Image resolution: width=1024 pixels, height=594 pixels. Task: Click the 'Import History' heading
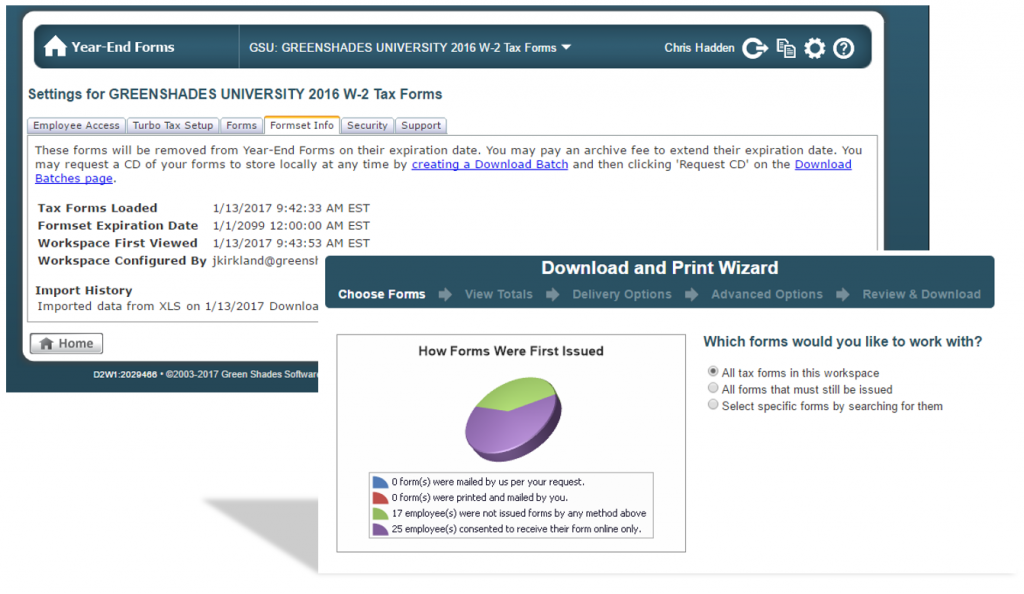[84, 290]
